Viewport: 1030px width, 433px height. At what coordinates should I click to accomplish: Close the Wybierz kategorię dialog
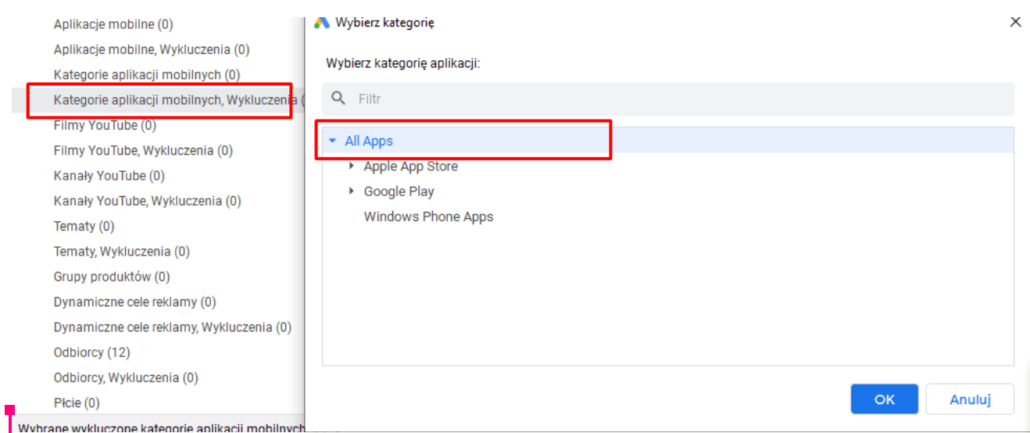click(1015, 22)
